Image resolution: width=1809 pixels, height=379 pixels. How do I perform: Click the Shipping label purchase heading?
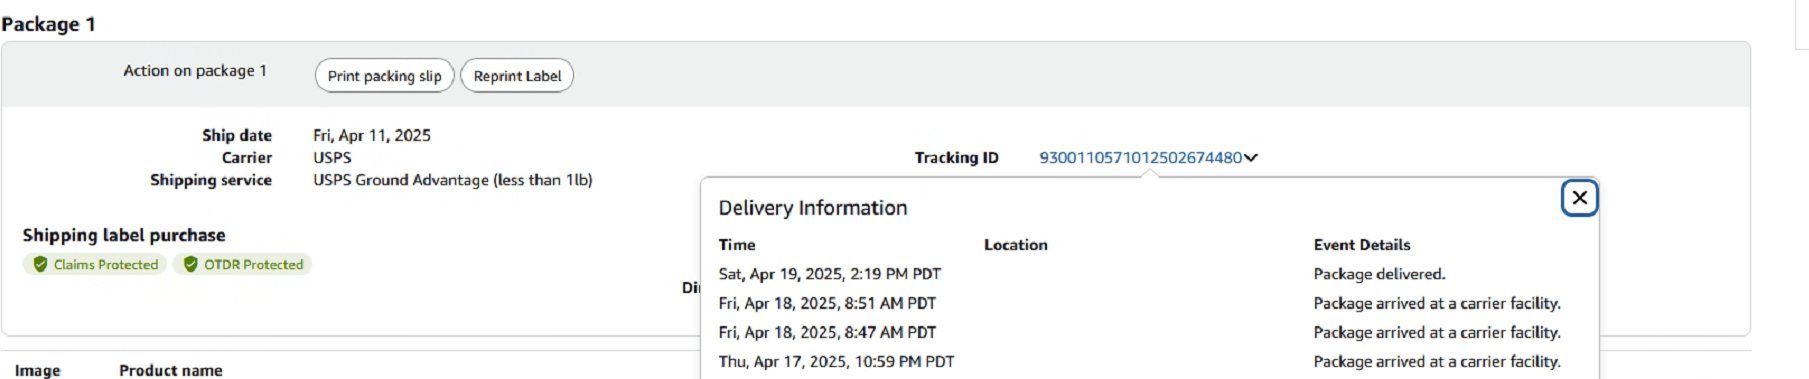(x=124, y=235)
